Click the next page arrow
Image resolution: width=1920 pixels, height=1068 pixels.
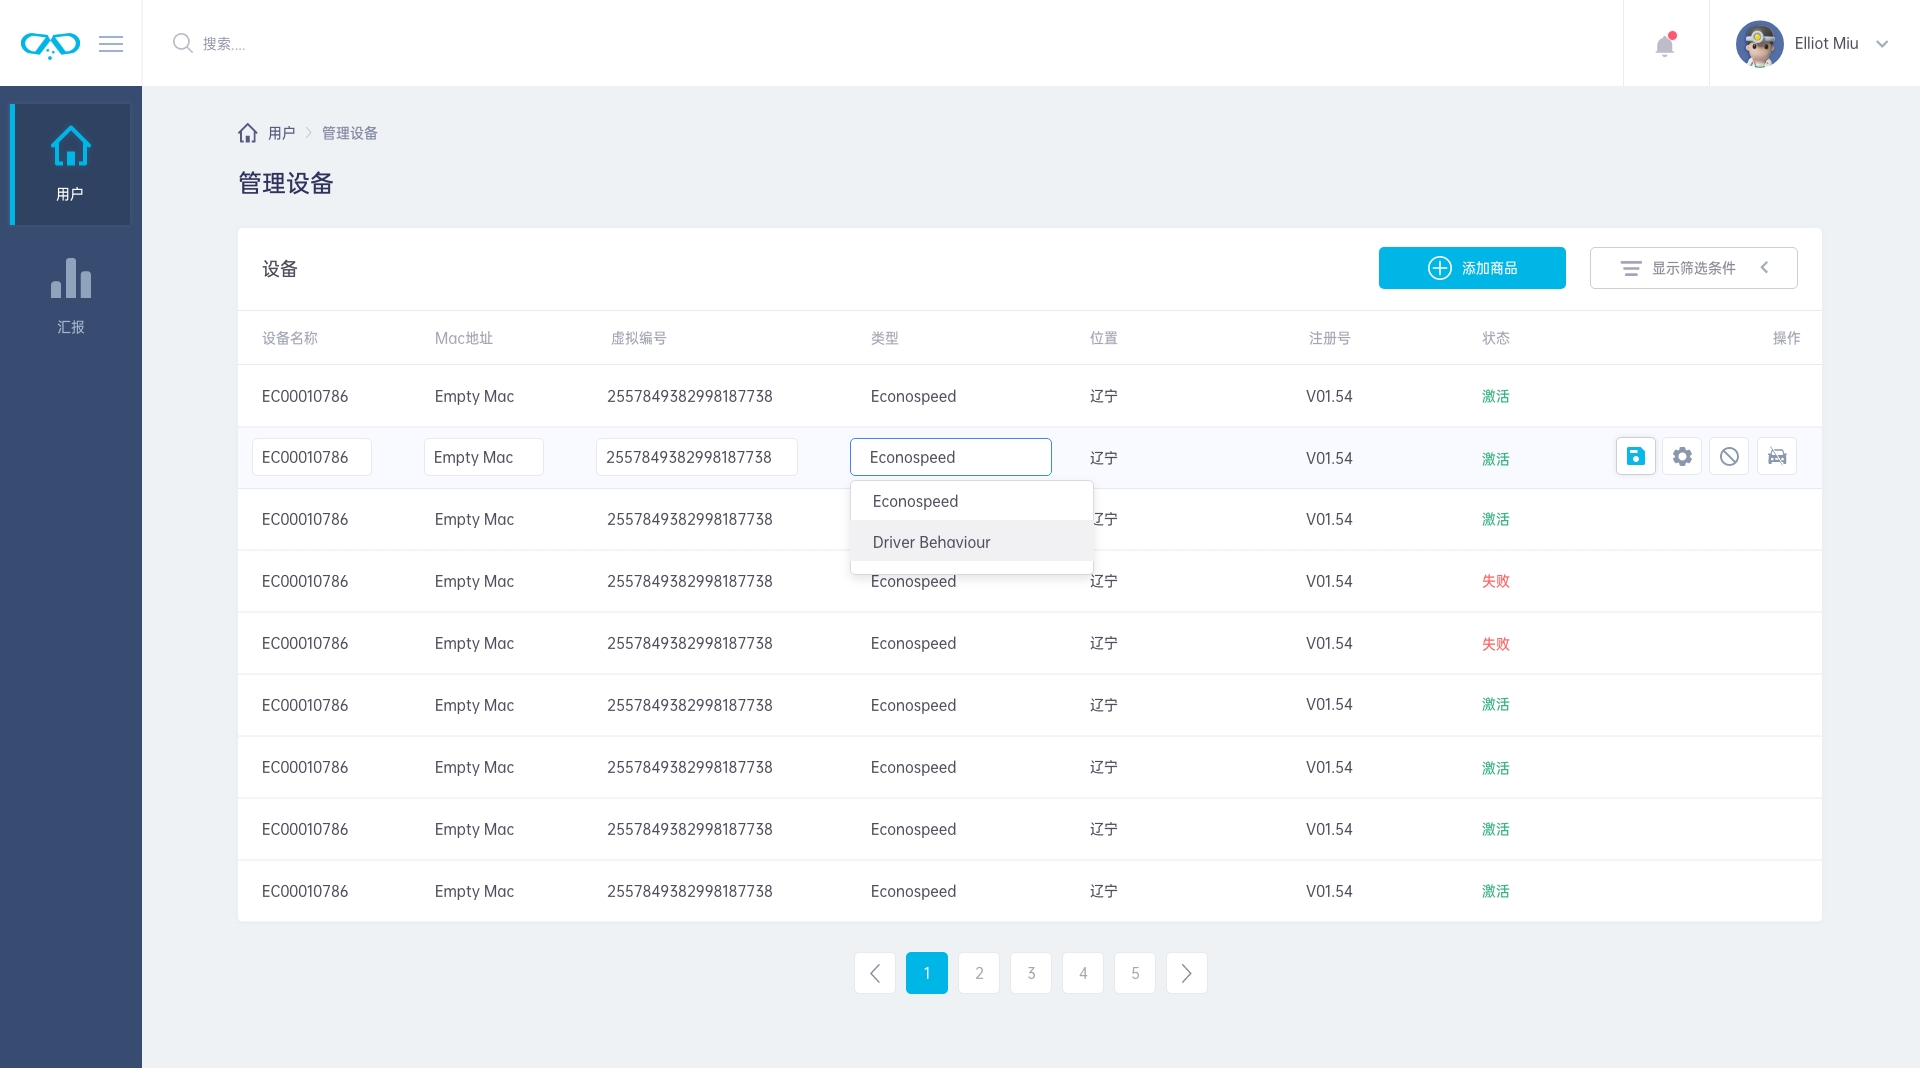coord(1186,973)
